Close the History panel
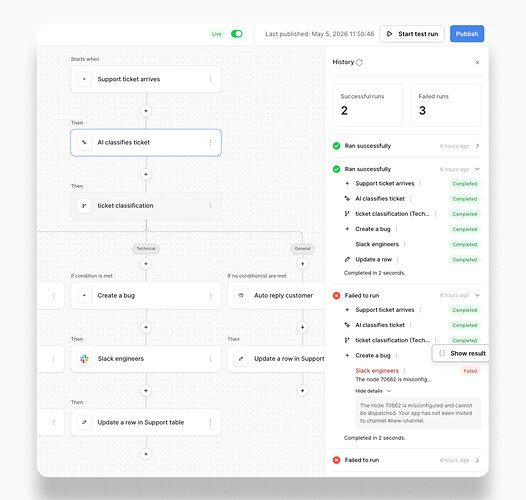 click(x=477, y=62)
